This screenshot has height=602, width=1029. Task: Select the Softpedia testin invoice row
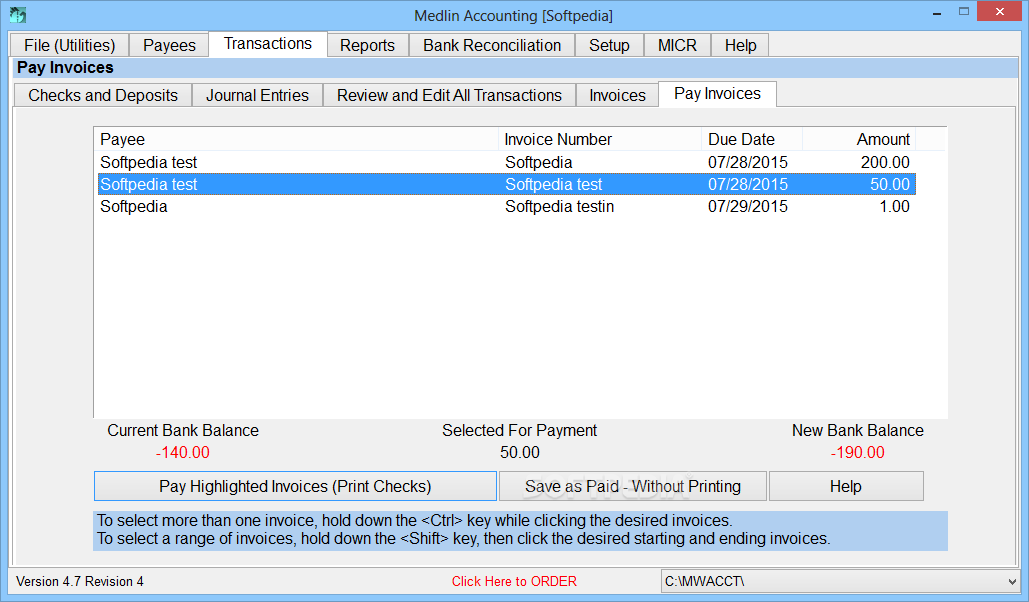[x=506, y=206]
